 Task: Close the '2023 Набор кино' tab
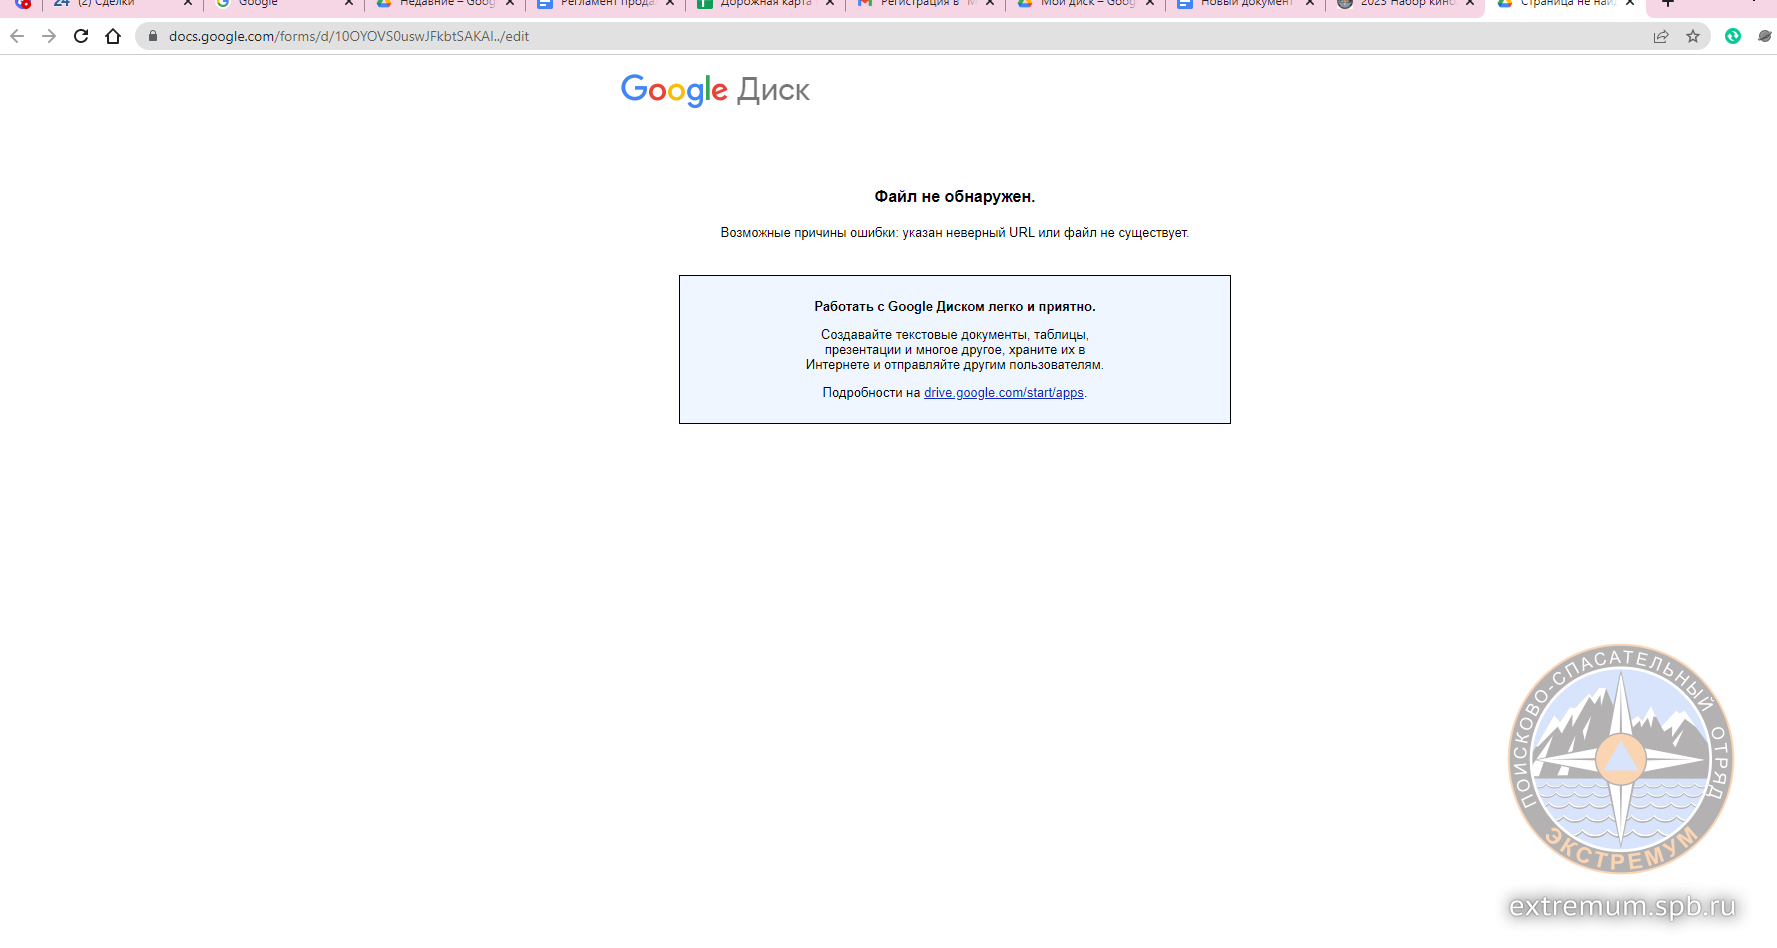pyautogui.click(x=1470, y=3)
